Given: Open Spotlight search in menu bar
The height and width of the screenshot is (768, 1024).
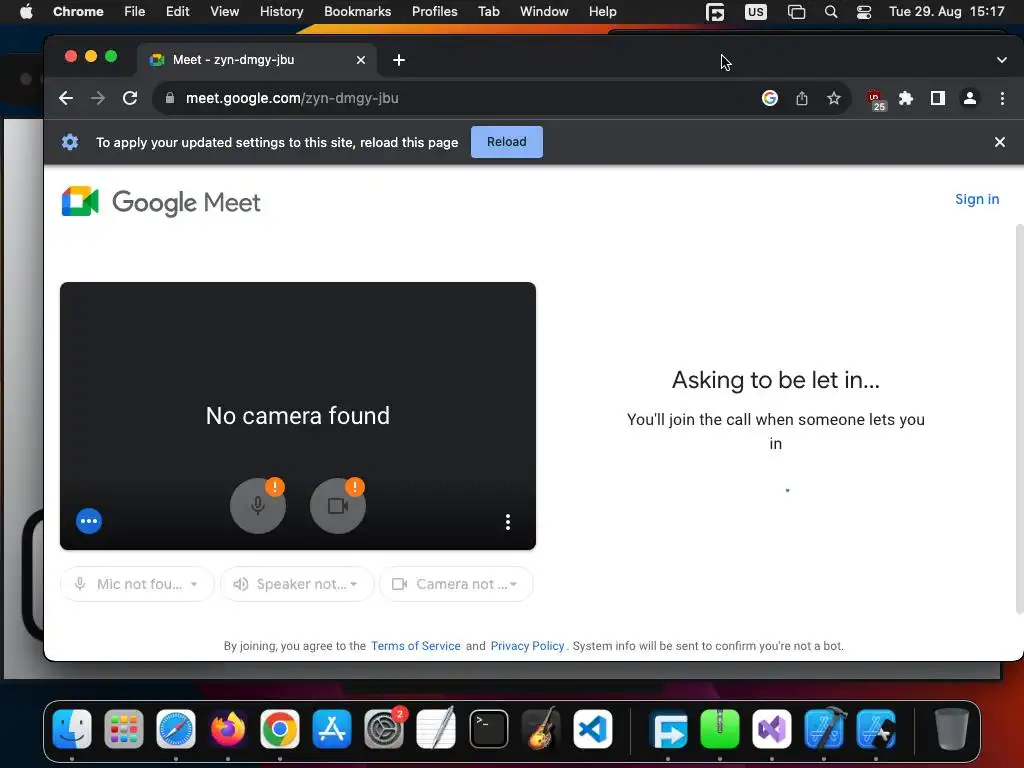Looking at the screenshot, I should click(831, 12).
